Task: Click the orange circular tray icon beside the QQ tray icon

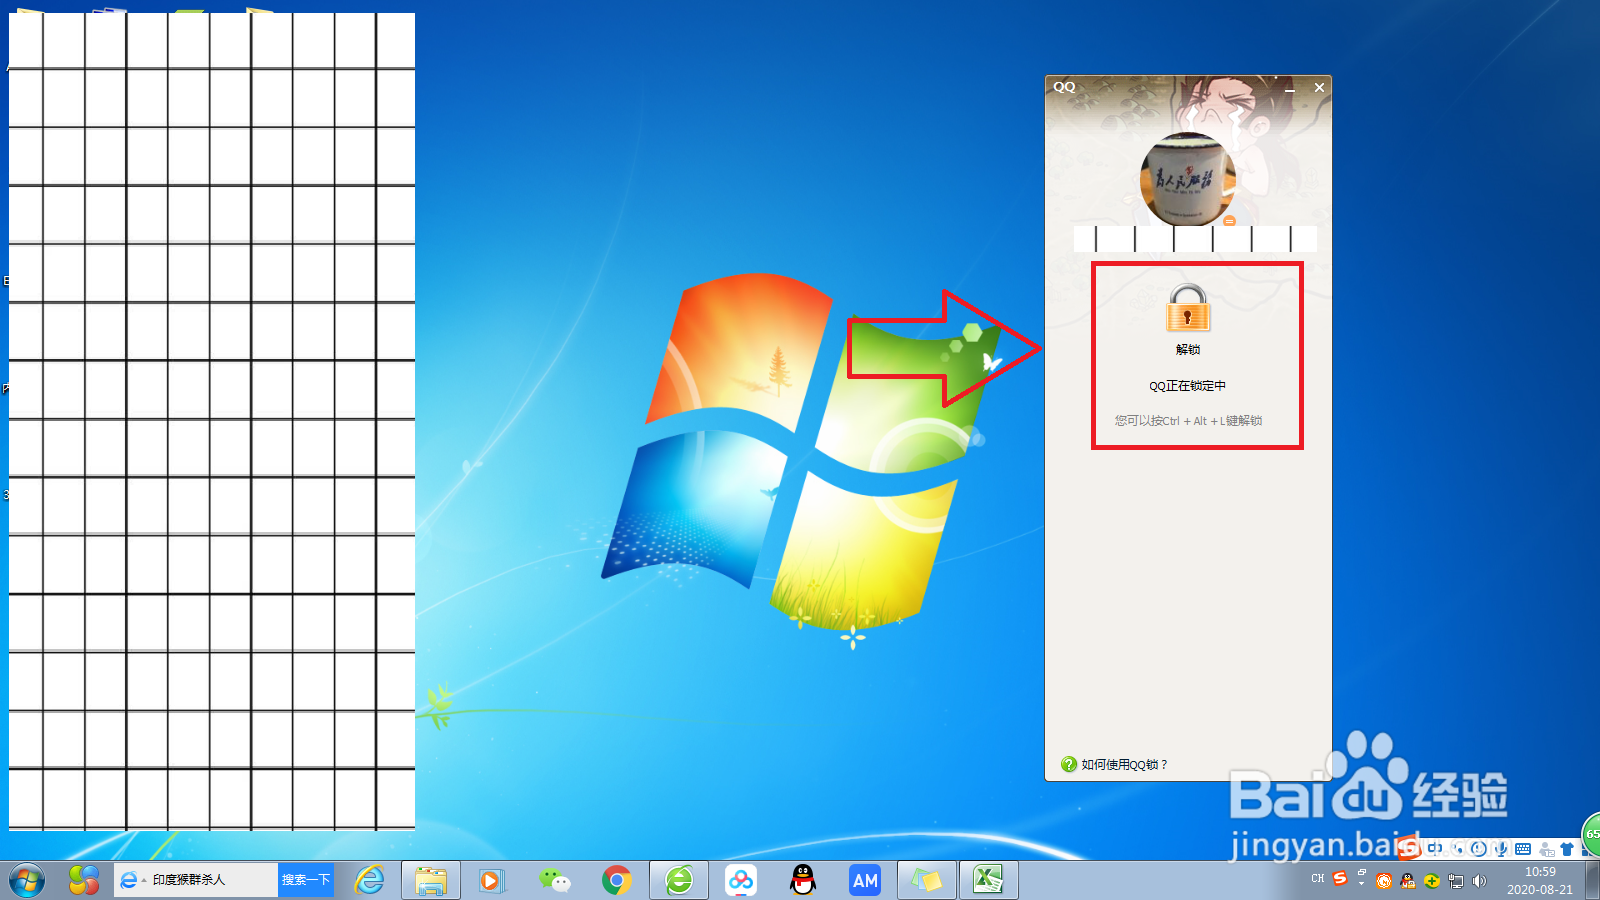Action: click(1384, 881)
